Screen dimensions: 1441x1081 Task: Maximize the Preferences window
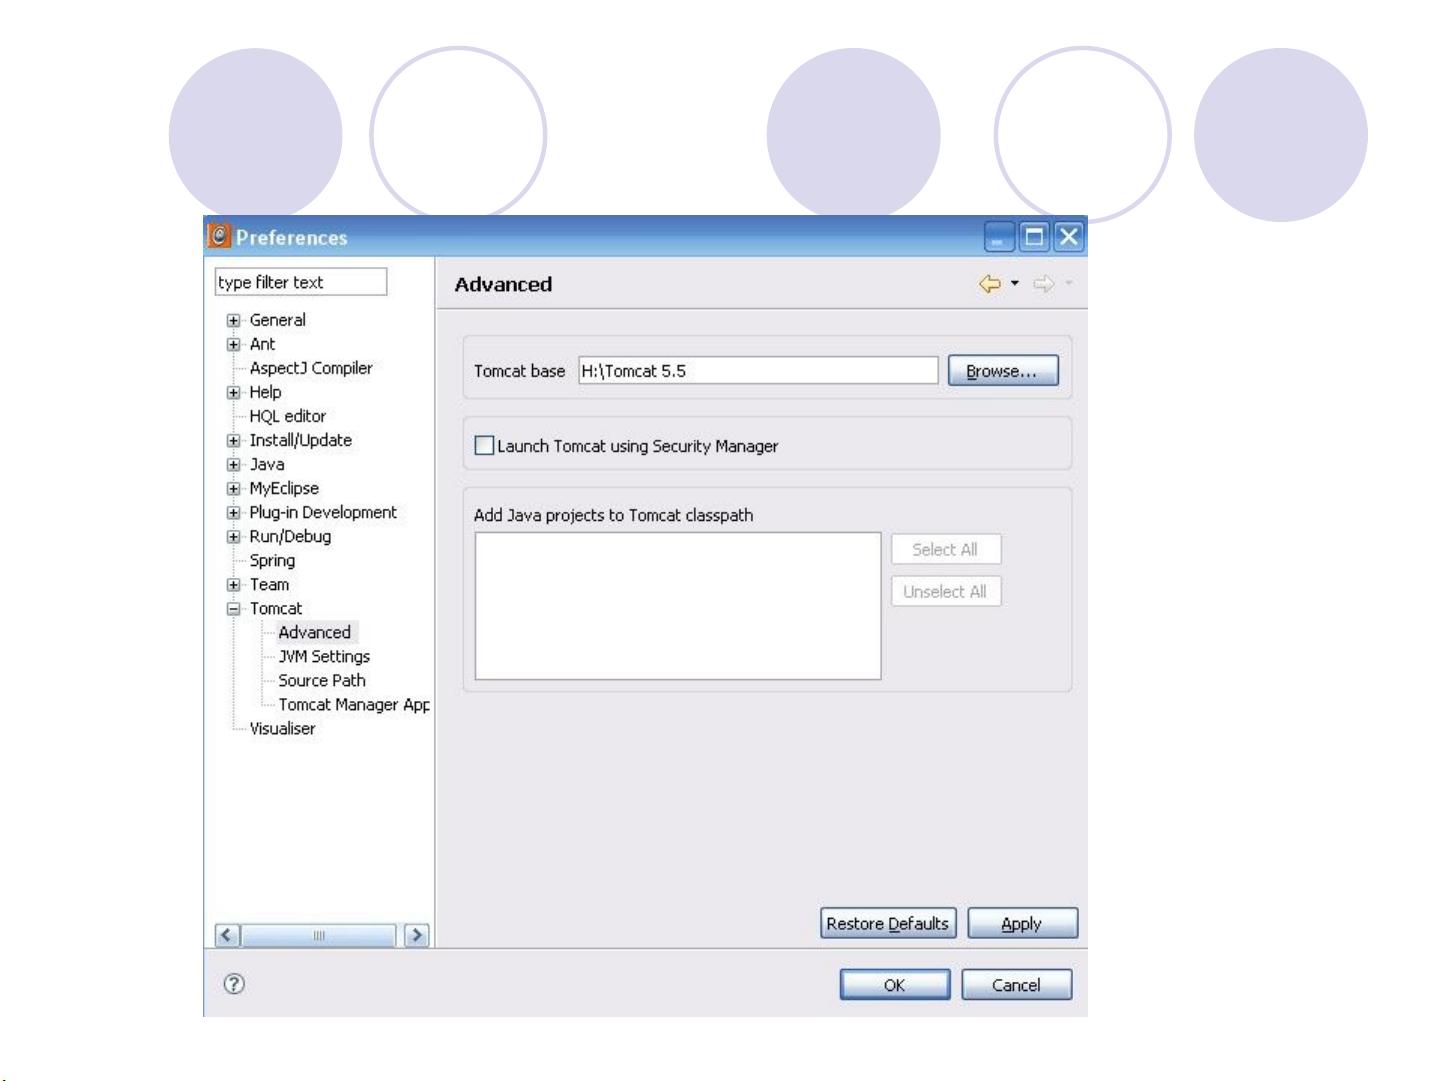[x=1036, y=237]
